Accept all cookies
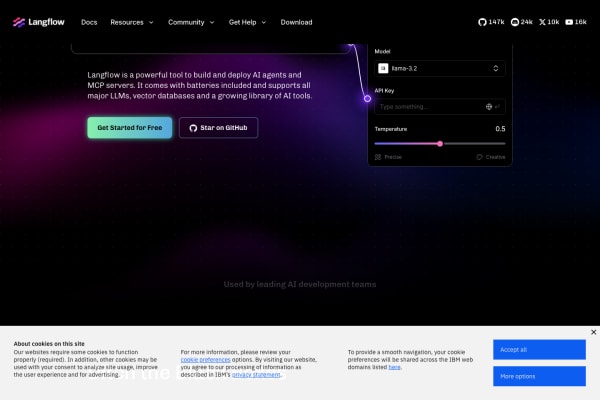 tap(539, 349)
